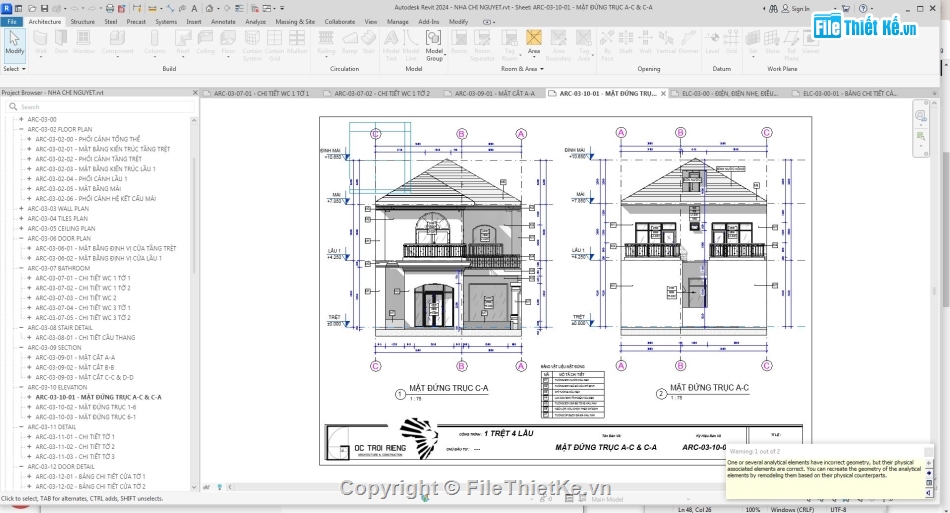Expand the ARC-03-05 CEILING PLAN node
The image size is (950, 513).
[x=21, y=228]
